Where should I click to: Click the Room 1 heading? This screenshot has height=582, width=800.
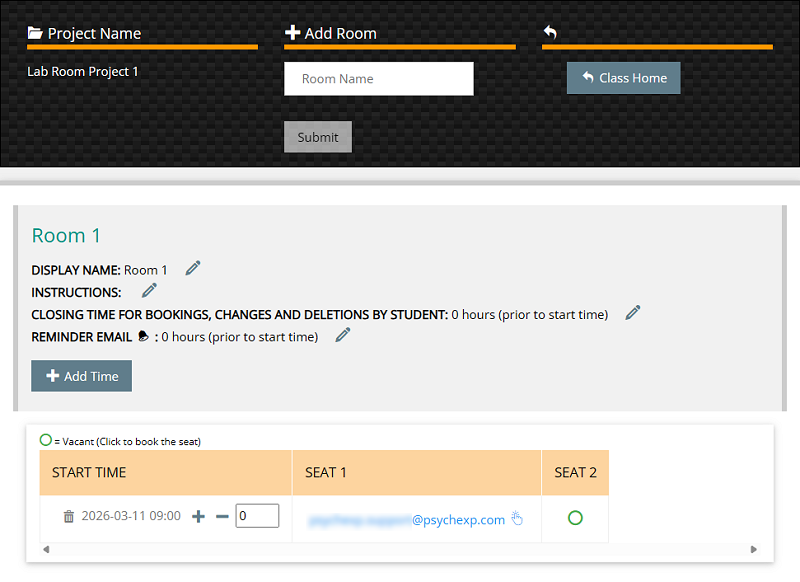tap(66, 235)
